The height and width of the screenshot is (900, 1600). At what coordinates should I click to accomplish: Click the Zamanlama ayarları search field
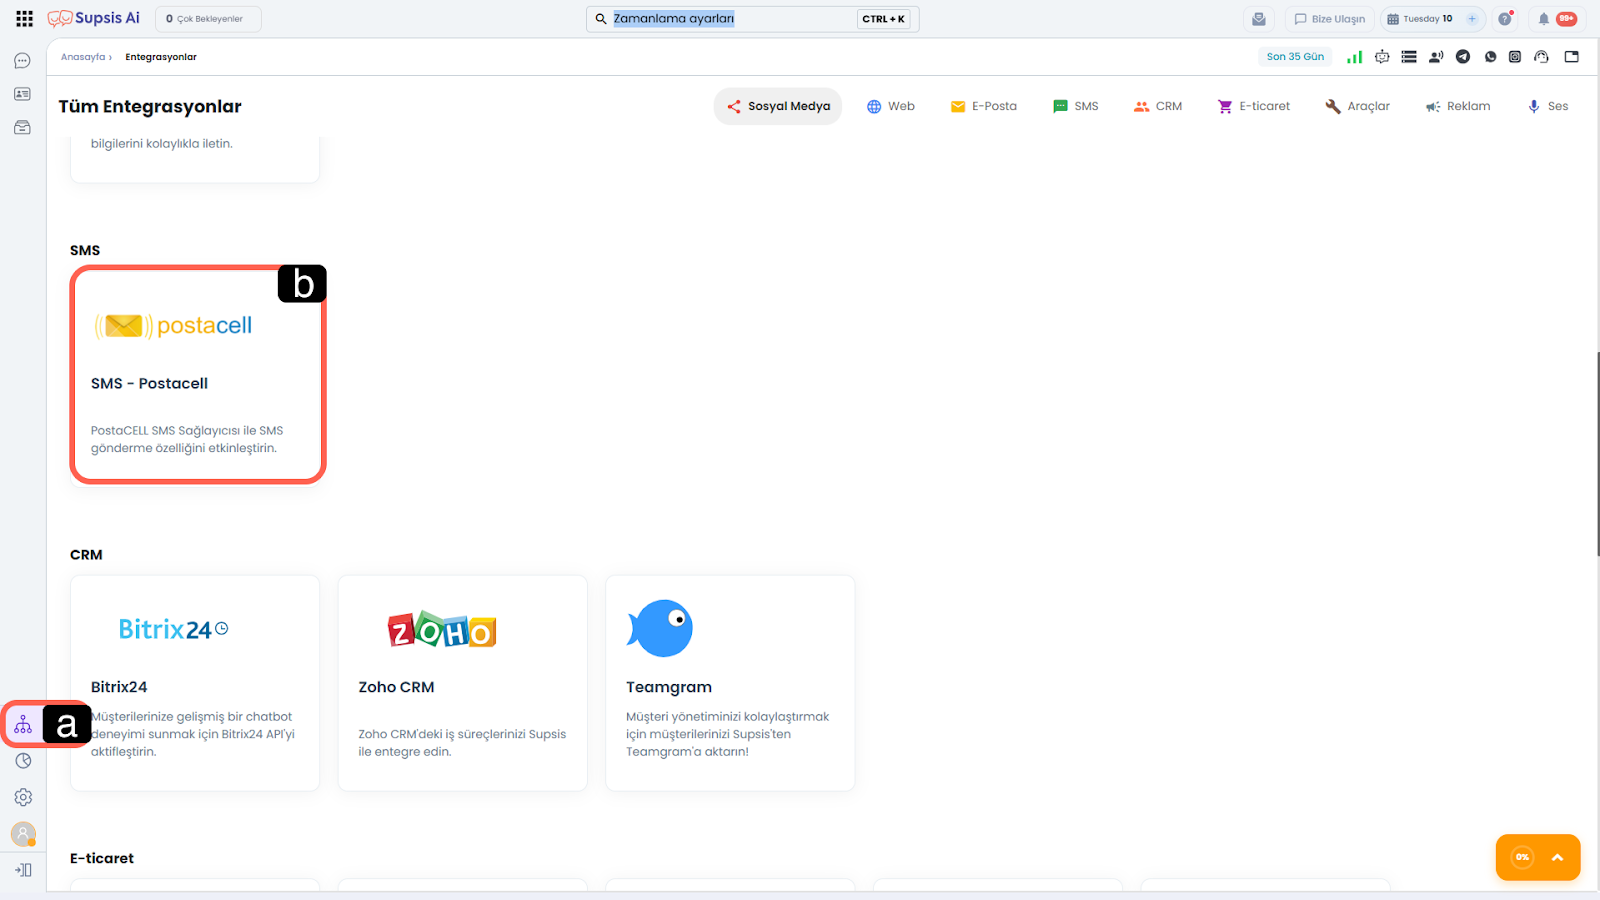[730, 19]
